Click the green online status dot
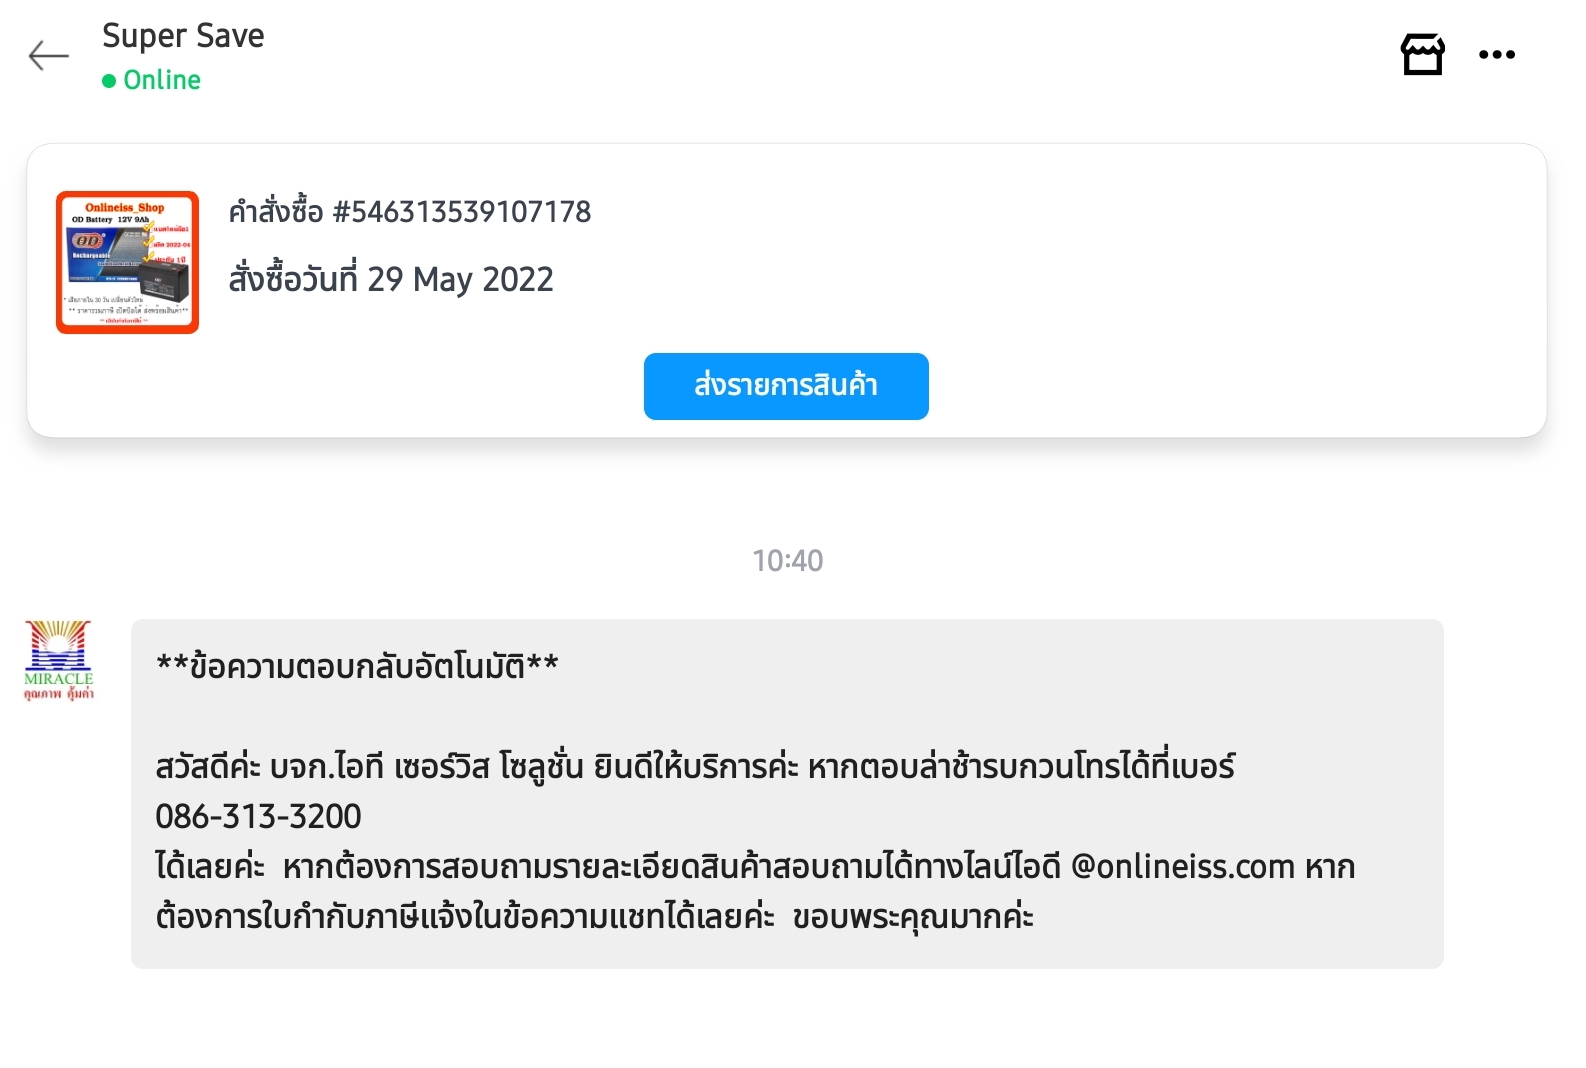 109,81
